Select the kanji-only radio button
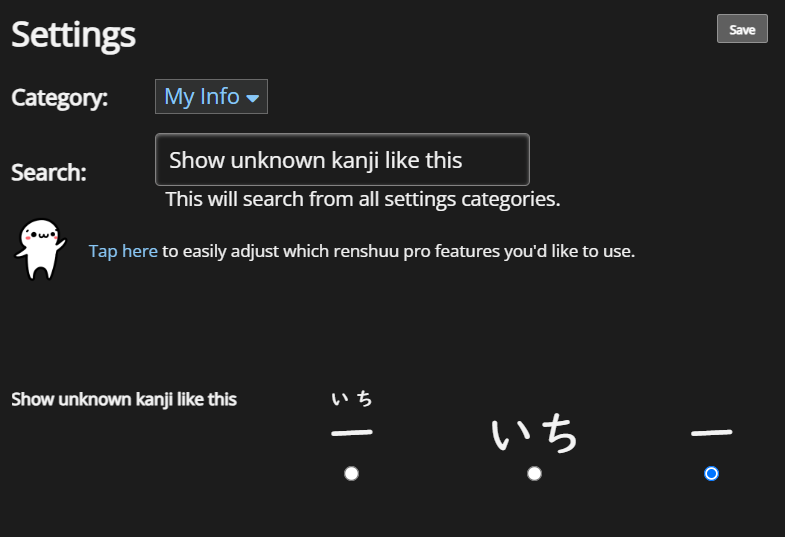This screenshot has width=785, height=537. (x=711, y=473)
